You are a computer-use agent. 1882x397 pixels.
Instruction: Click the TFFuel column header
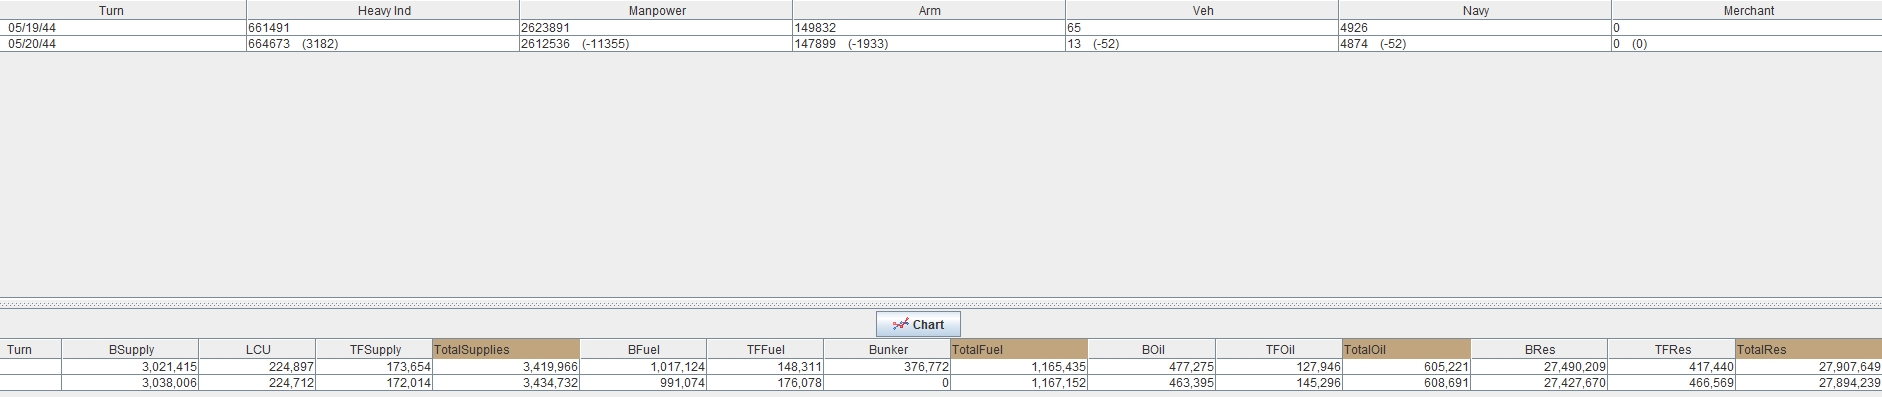tap(766, 349)
